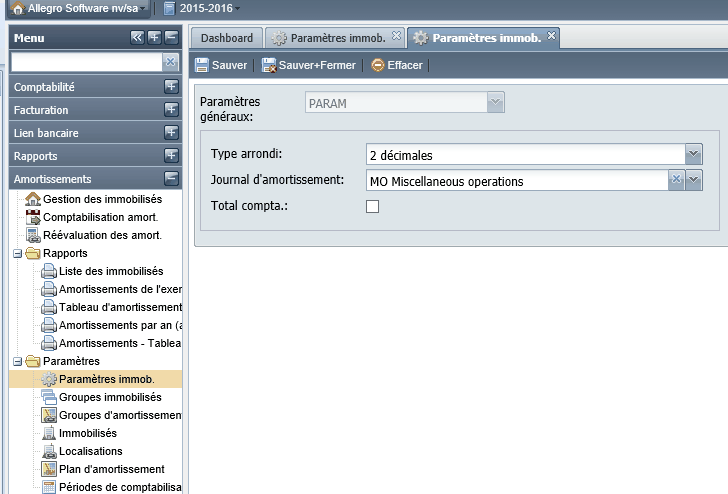
Task: Collapse the Menu panel with double arrow
Action: 137,38
